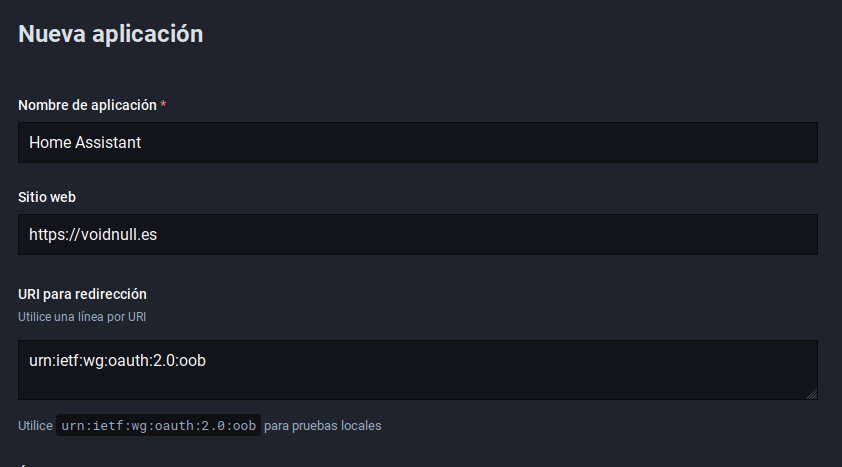
Task: Click the textarea resize handle
Action: pos(811,394)
